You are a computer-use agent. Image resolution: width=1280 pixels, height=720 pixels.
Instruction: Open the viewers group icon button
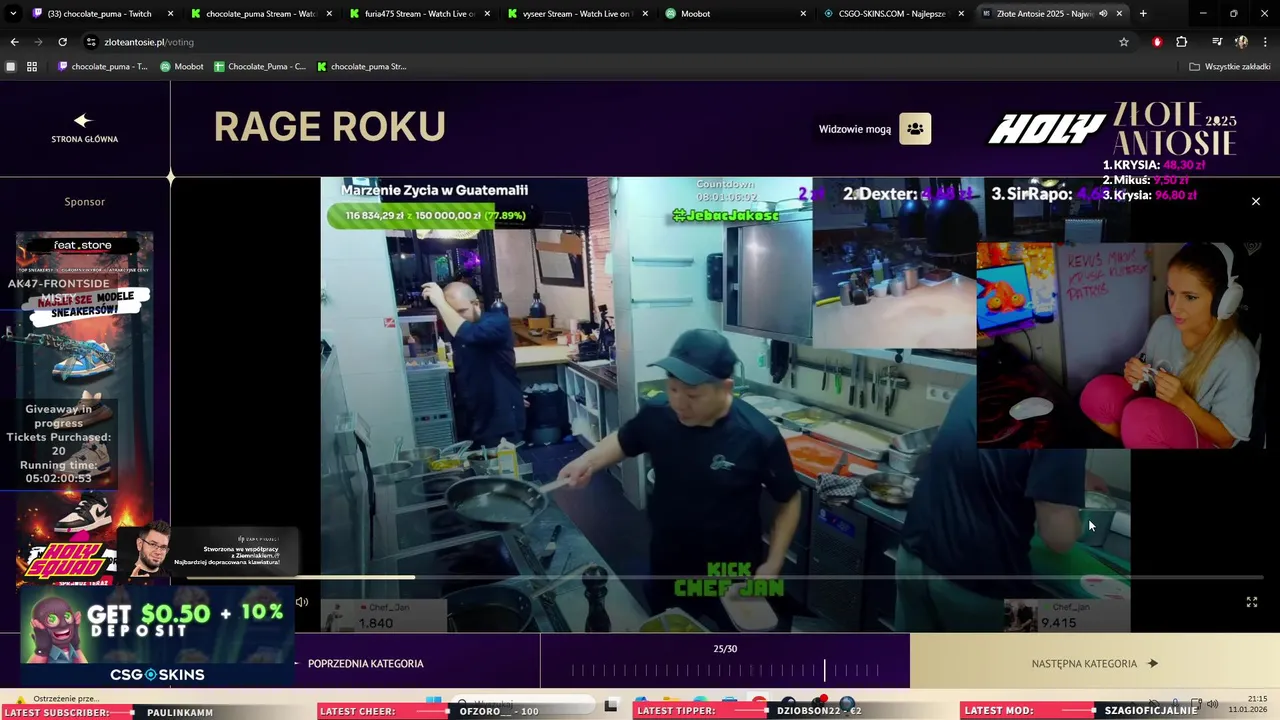click(915, 129)
